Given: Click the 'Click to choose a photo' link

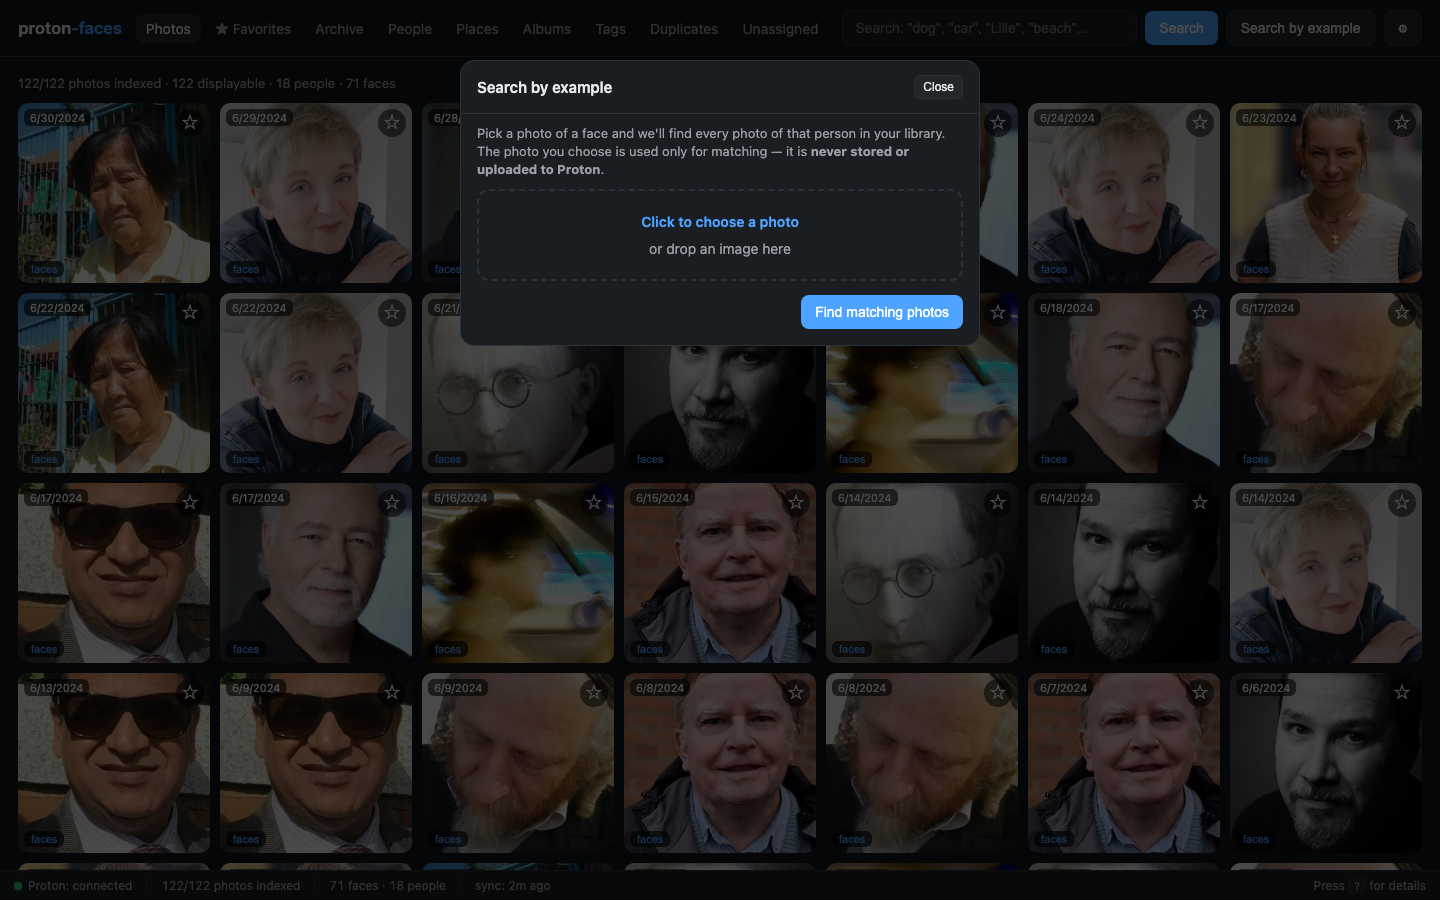Looking at the screenshot, I should (720, 222).
